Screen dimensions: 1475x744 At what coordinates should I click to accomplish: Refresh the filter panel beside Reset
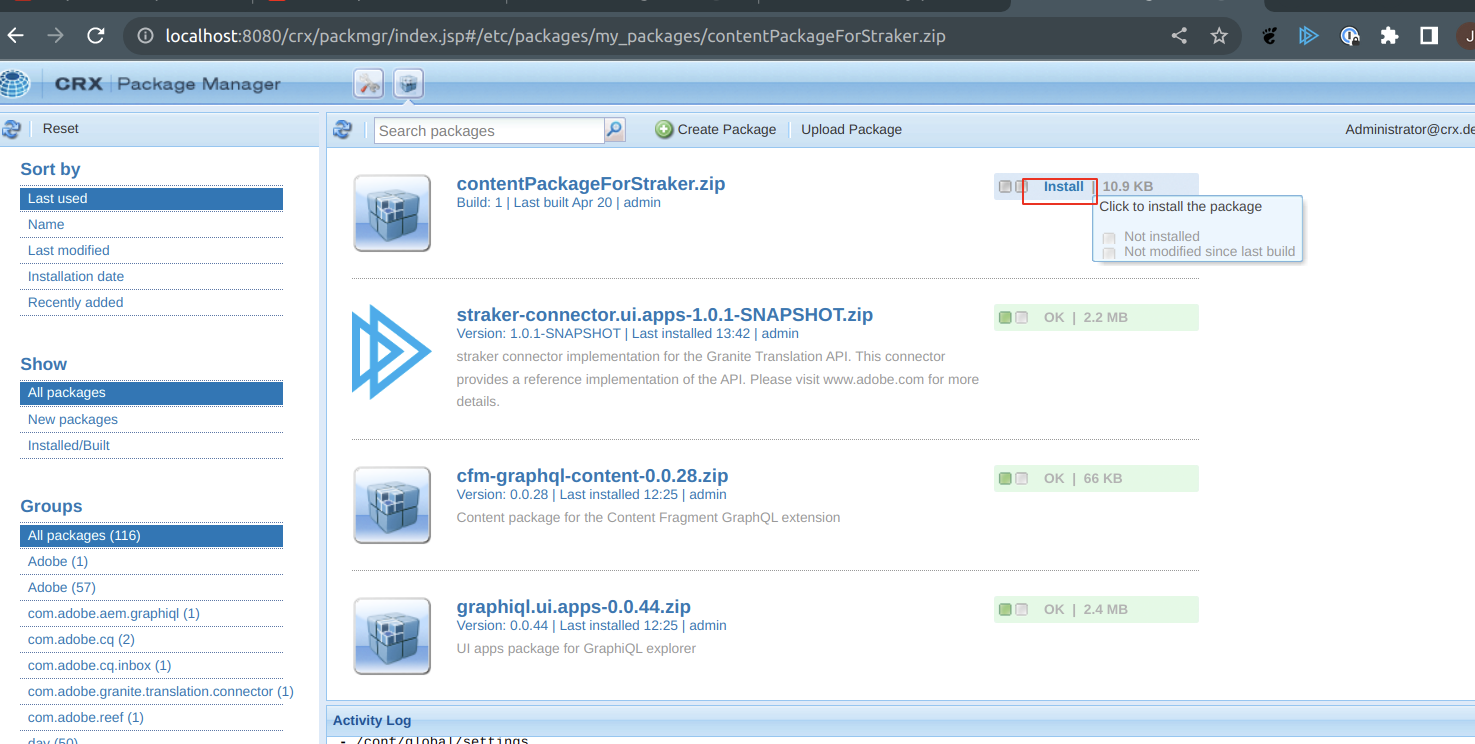[11, 129]
